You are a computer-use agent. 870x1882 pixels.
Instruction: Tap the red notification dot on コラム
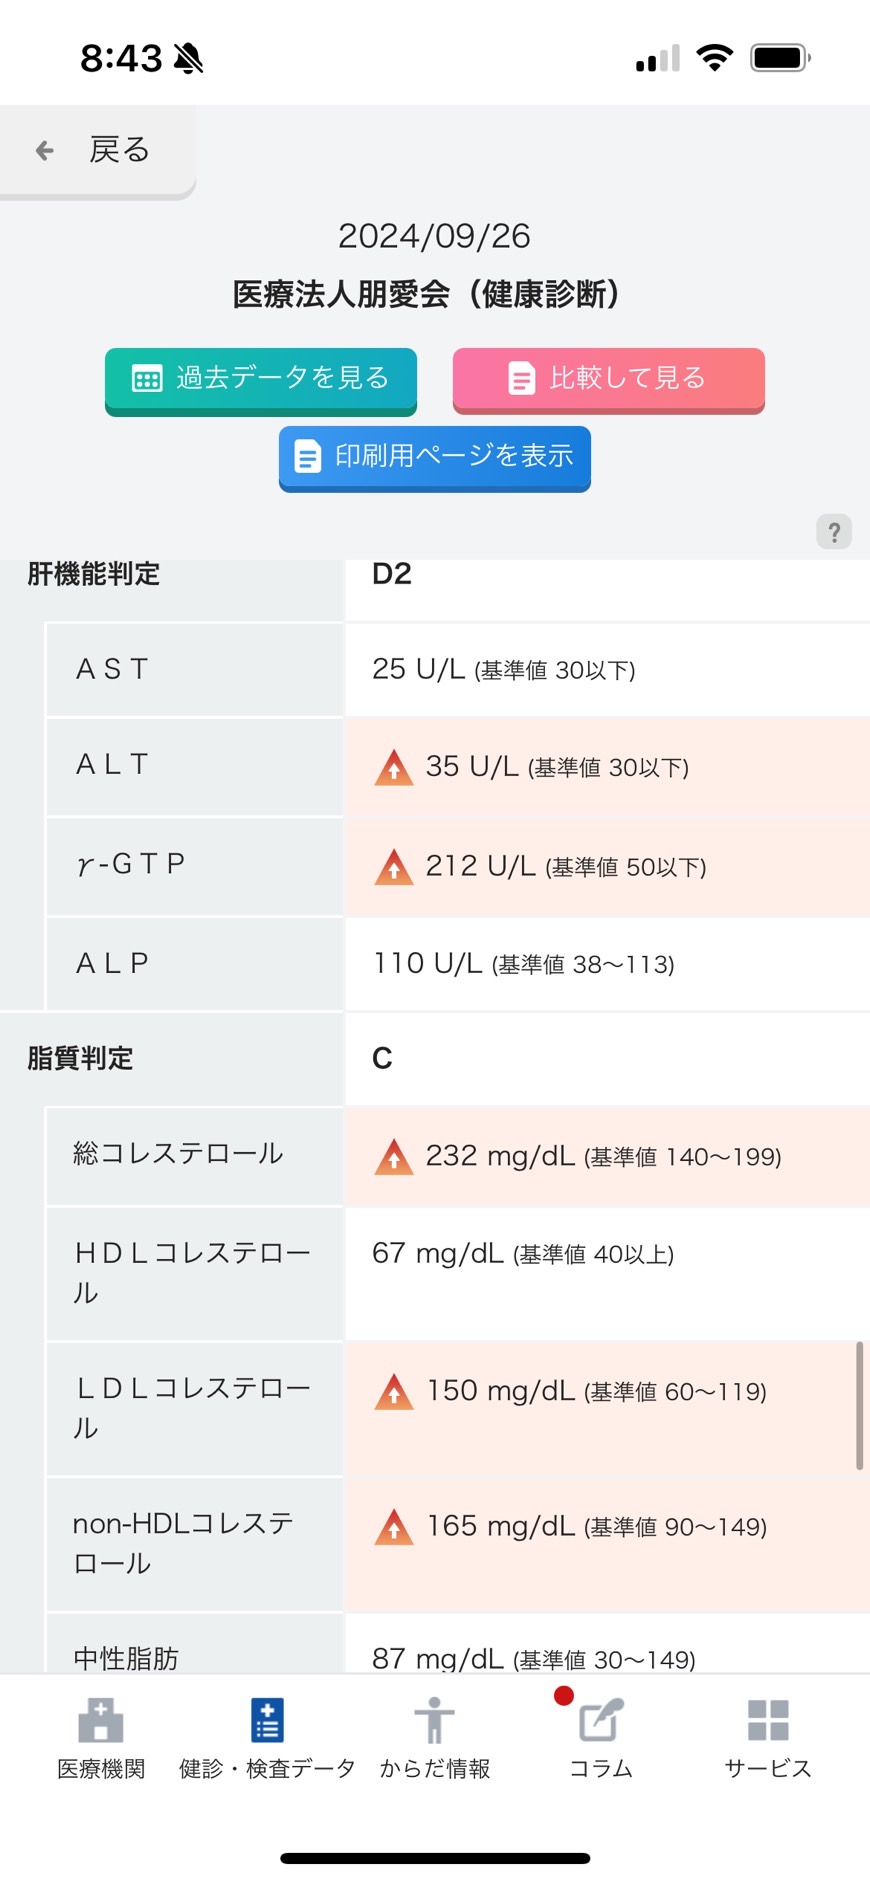(563, 1695)
